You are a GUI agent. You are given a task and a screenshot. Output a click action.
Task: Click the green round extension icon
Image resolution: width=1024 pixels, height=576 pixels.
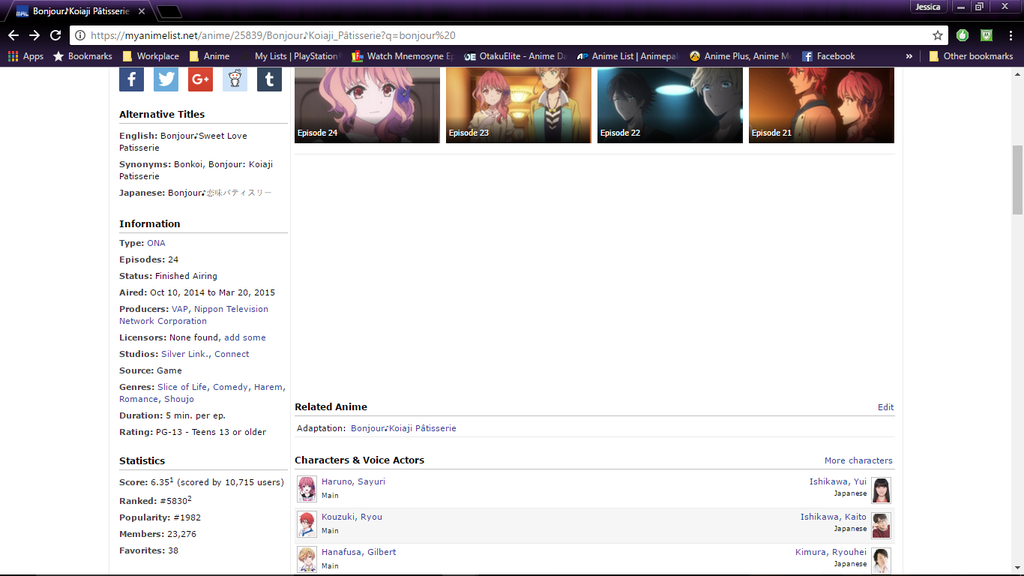963,35
